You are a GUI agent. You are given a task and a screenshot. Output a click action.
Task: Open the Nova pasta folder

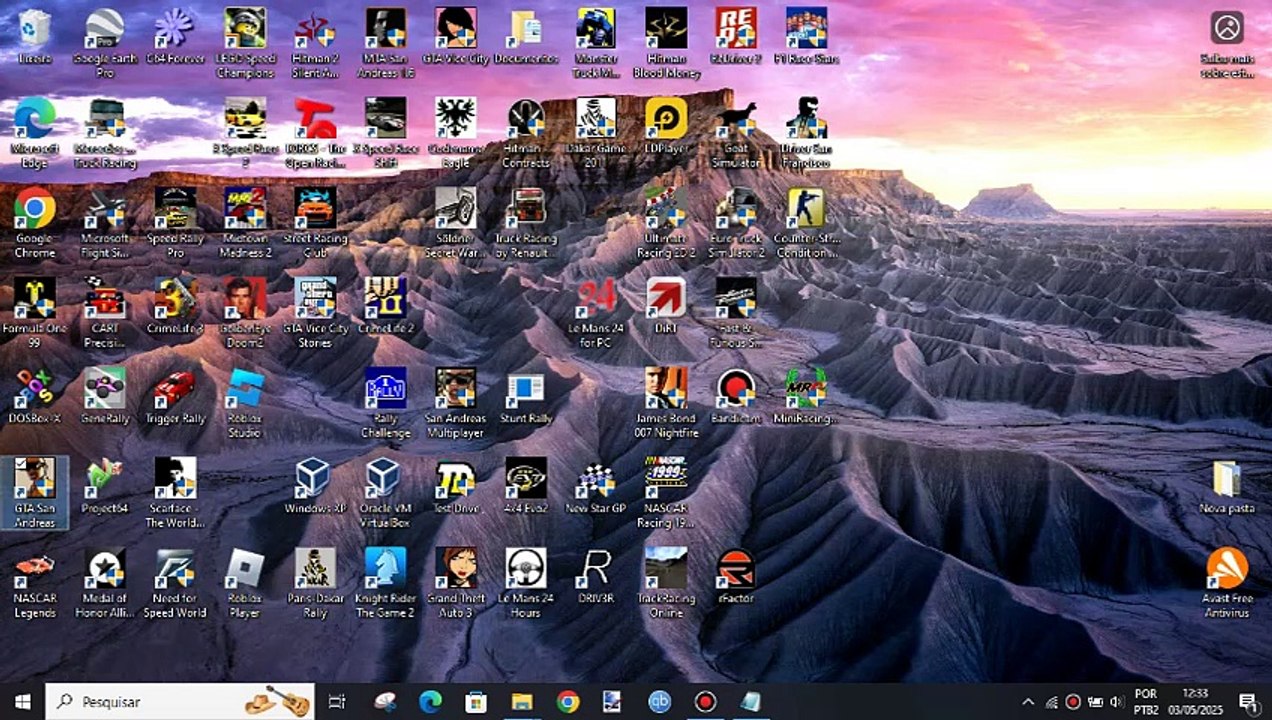(x=1227, y=487)
